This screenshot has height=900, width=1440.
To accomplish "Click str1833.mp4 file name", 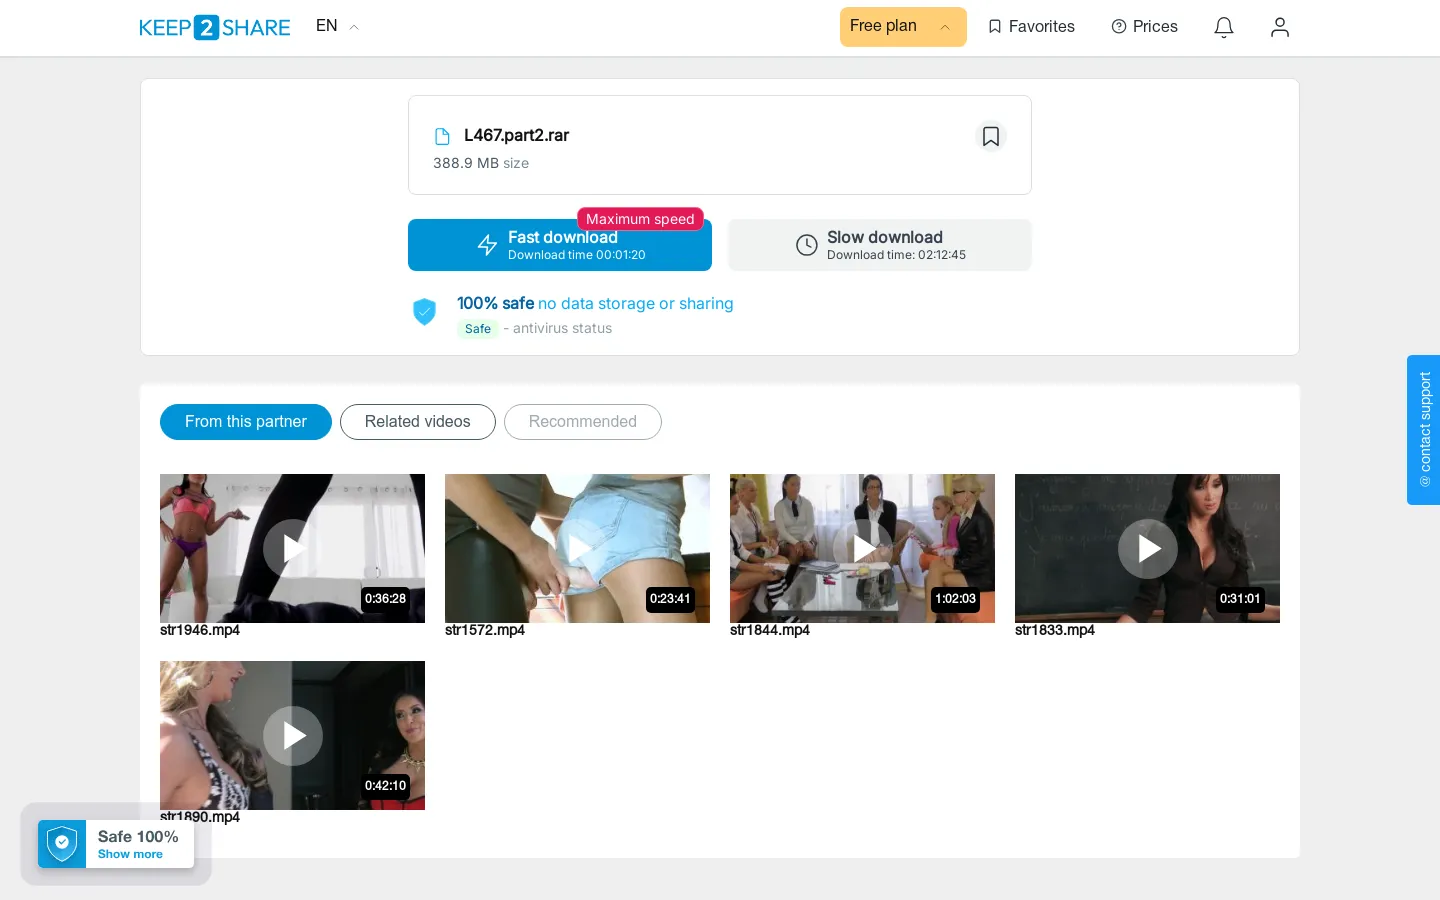I will (x=1055, y=630).
